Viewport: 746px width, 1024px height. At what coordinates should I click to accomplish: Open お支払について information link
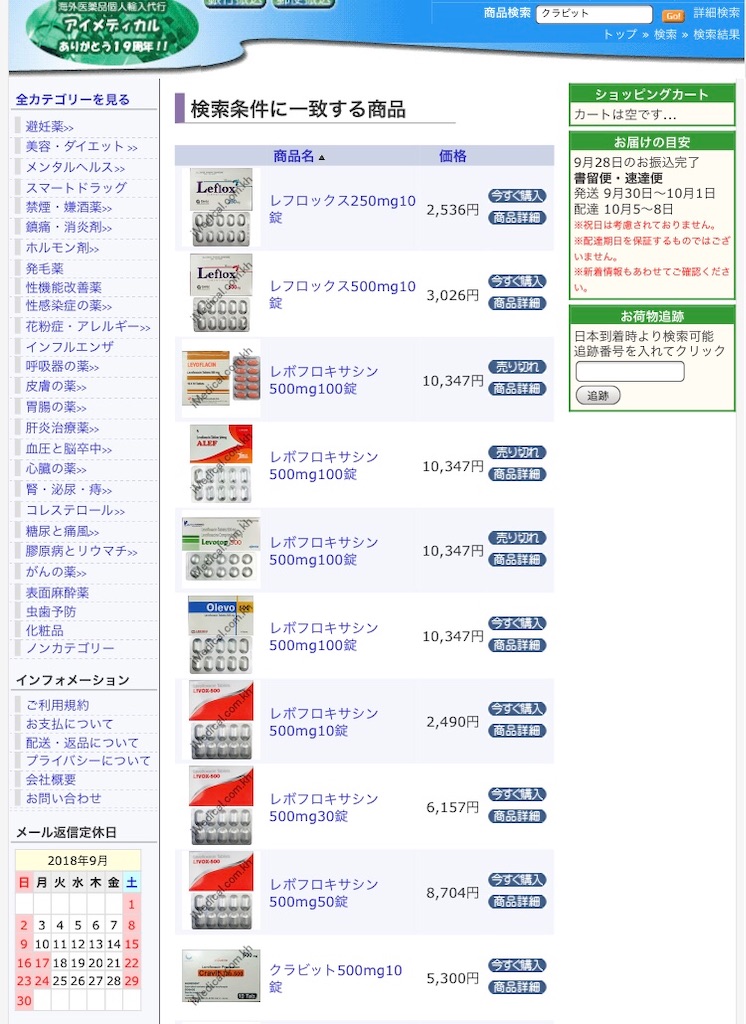(69, 724)
